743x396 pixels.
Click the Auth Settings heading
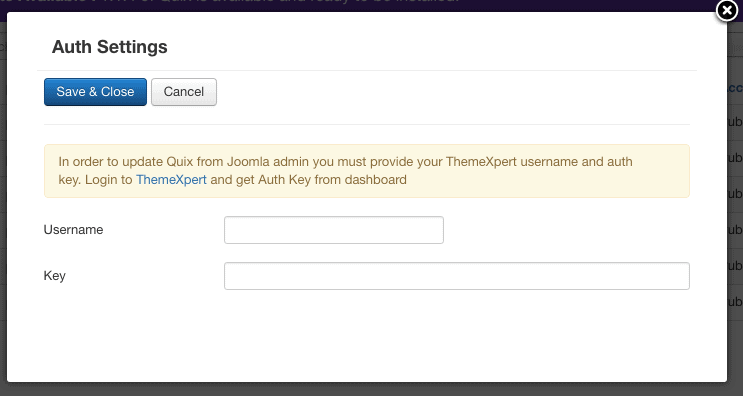(x=109, y=47)
